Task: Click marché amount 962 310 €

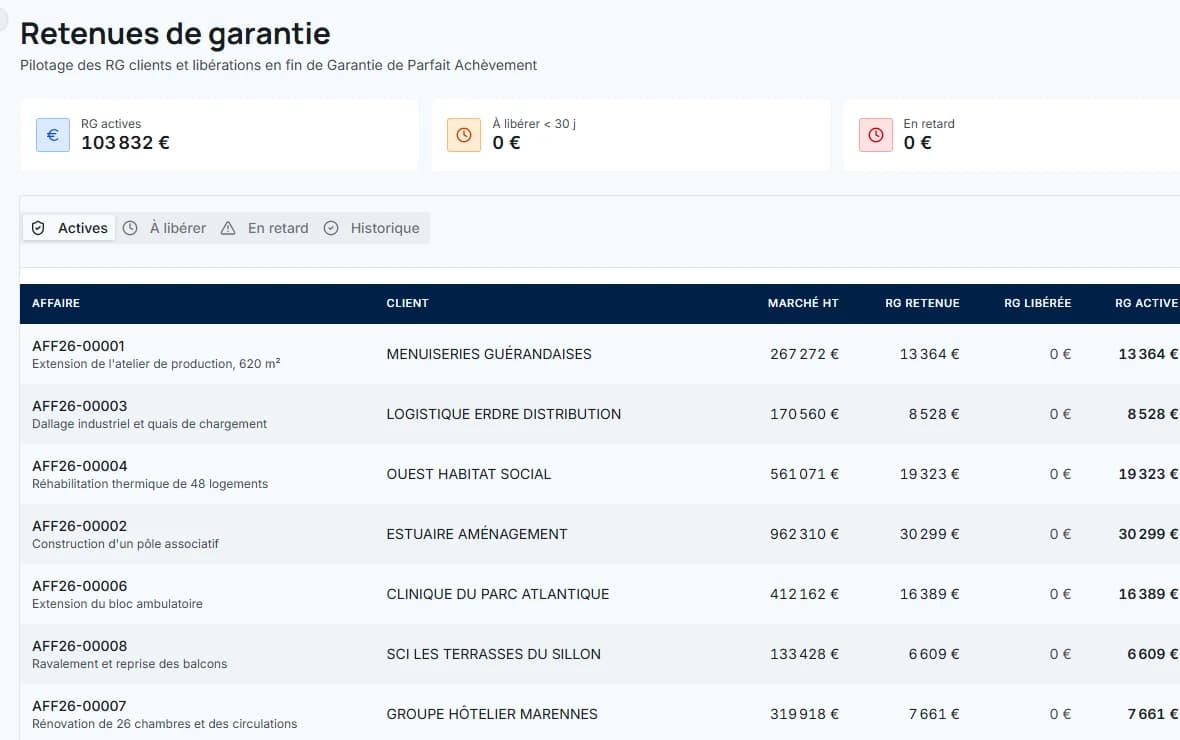Action: [804, 534]
